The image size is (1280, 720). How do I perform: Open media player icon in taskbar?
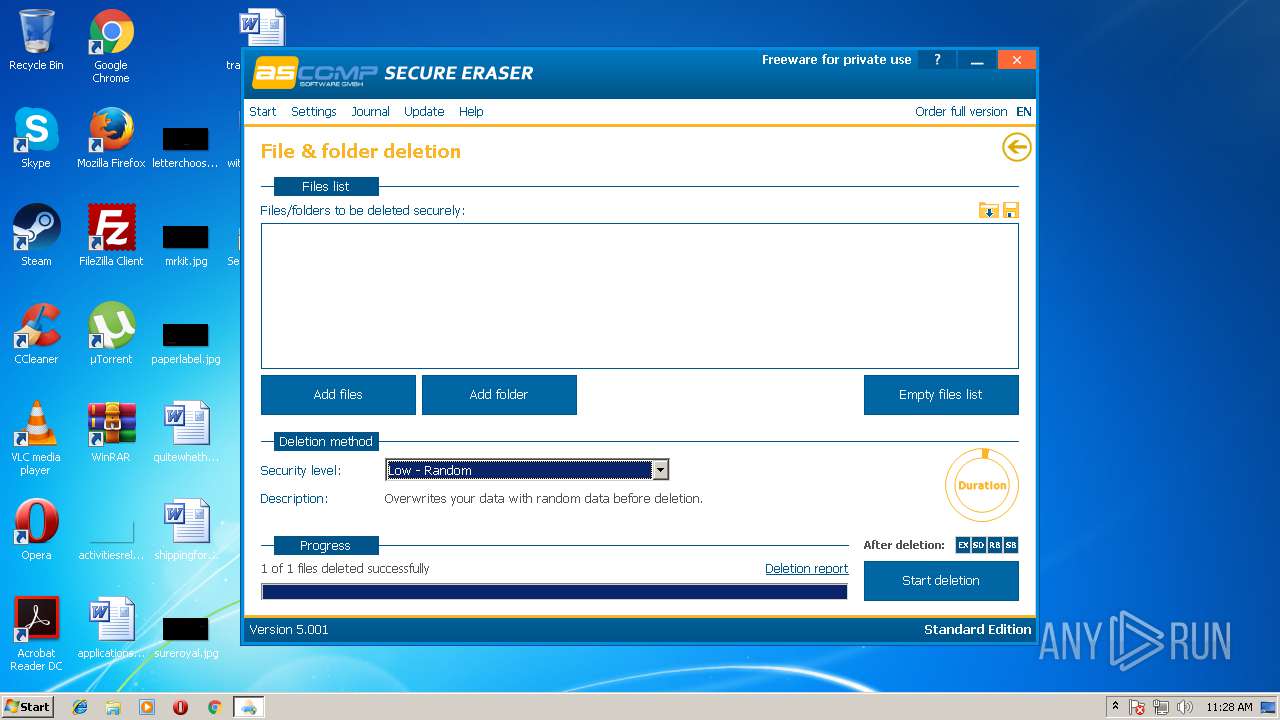tap(147, 707)
